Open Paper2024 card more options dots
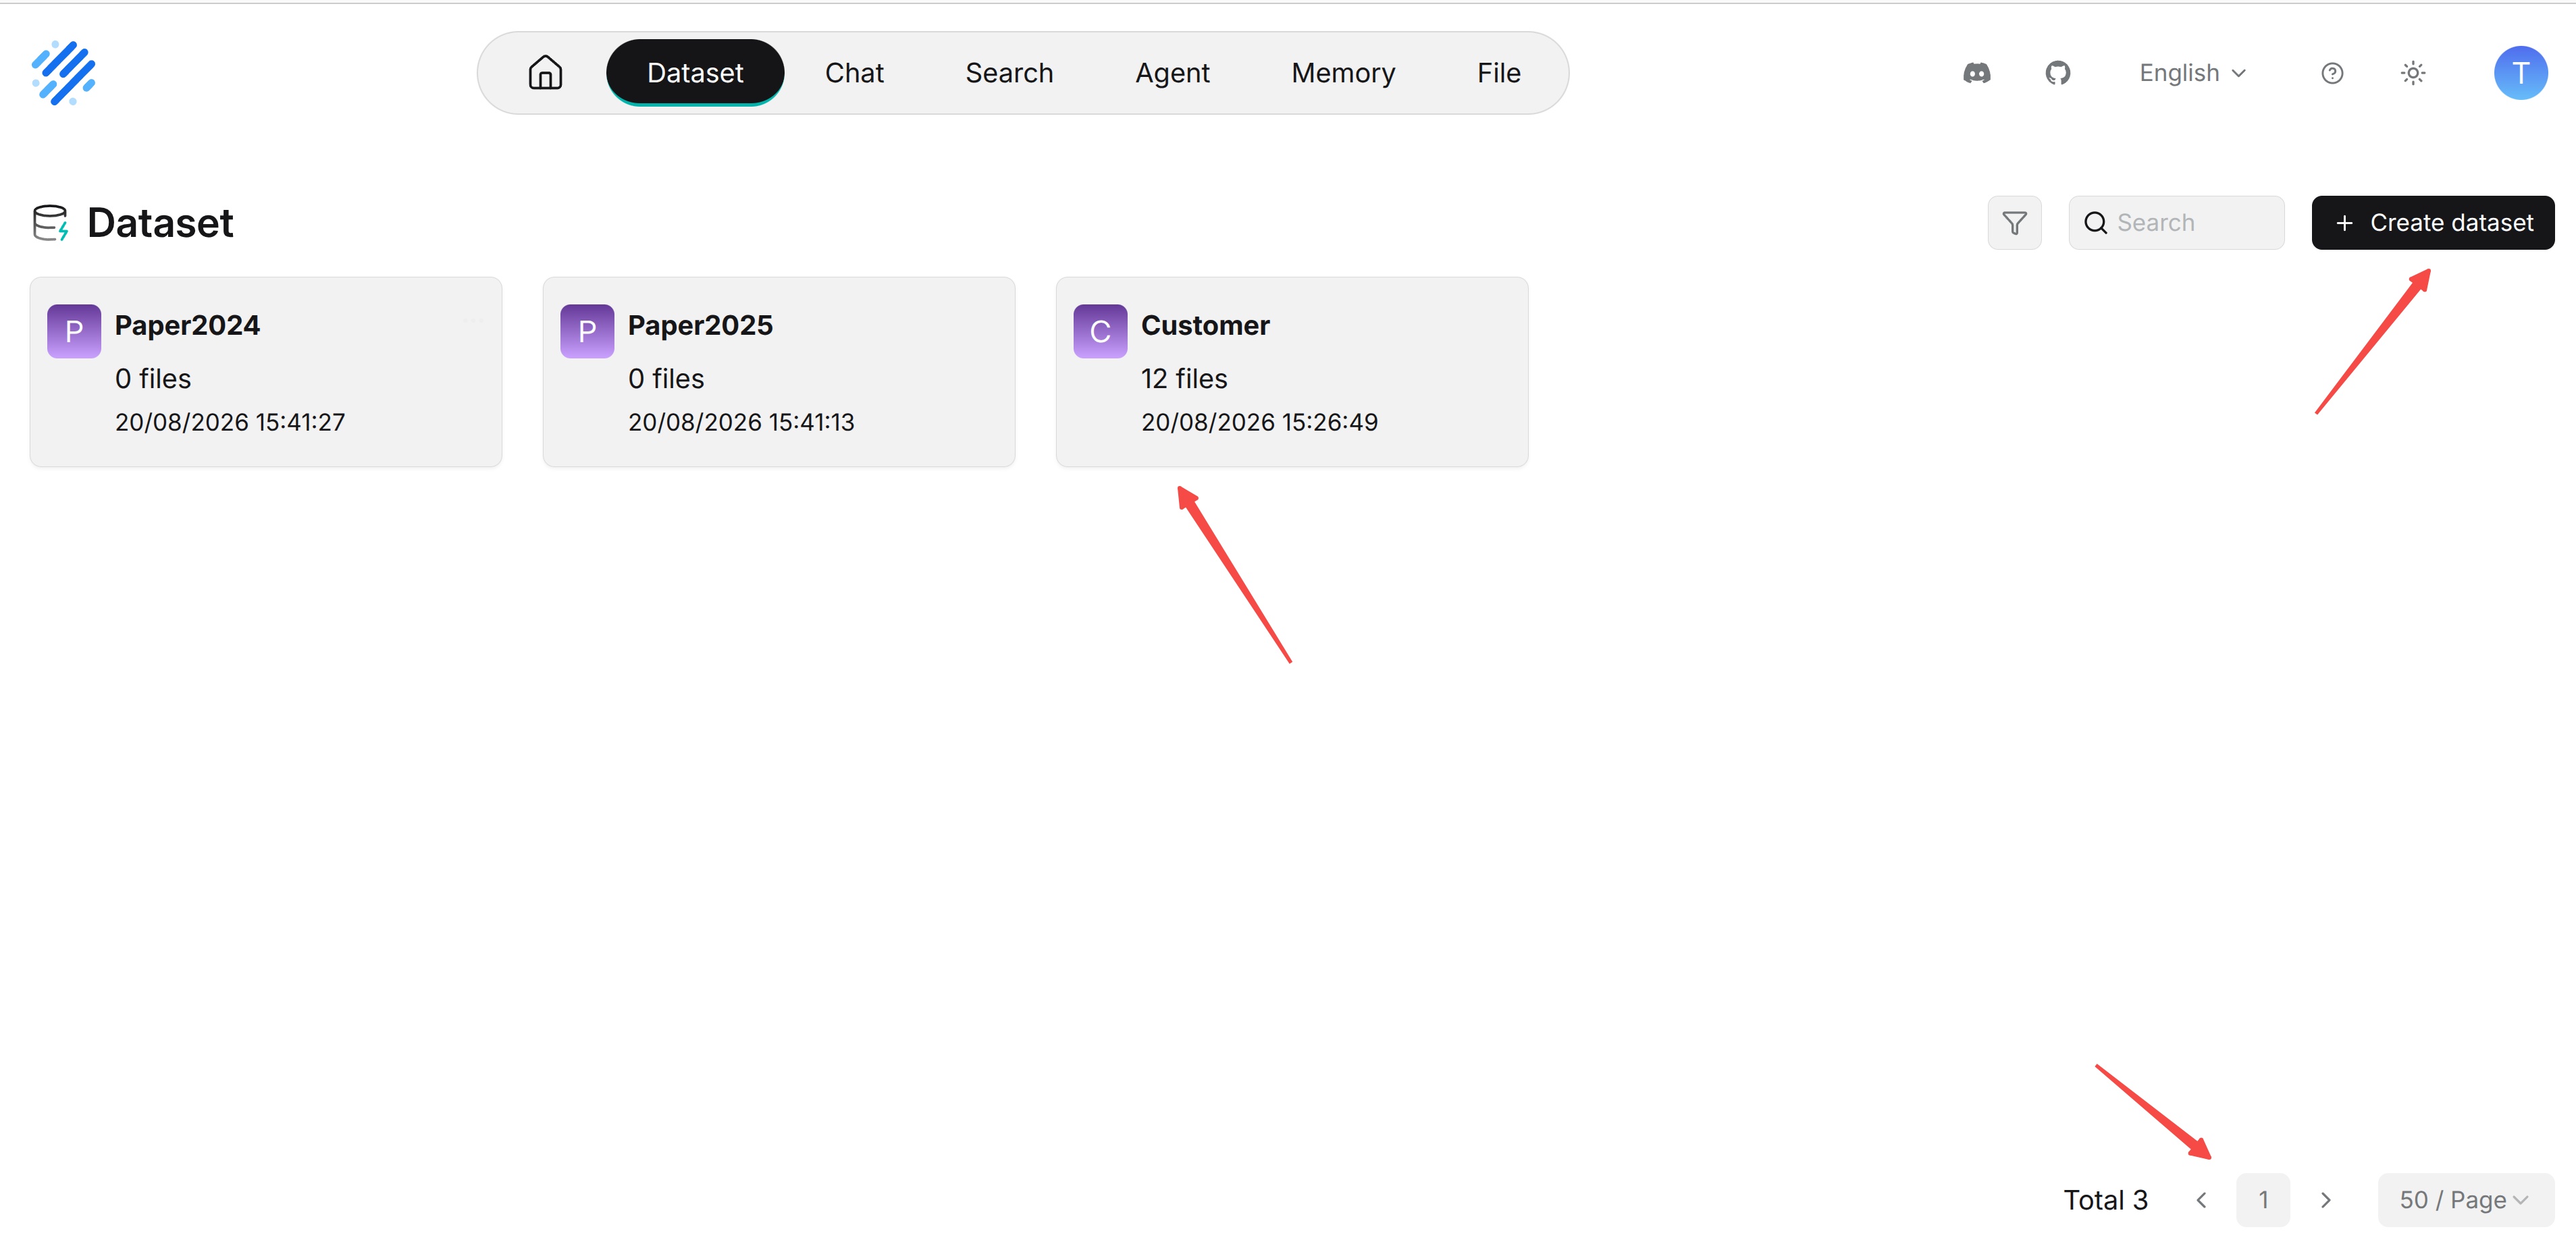Screen dimensions: 2576x1244 [x=473, y=321]
